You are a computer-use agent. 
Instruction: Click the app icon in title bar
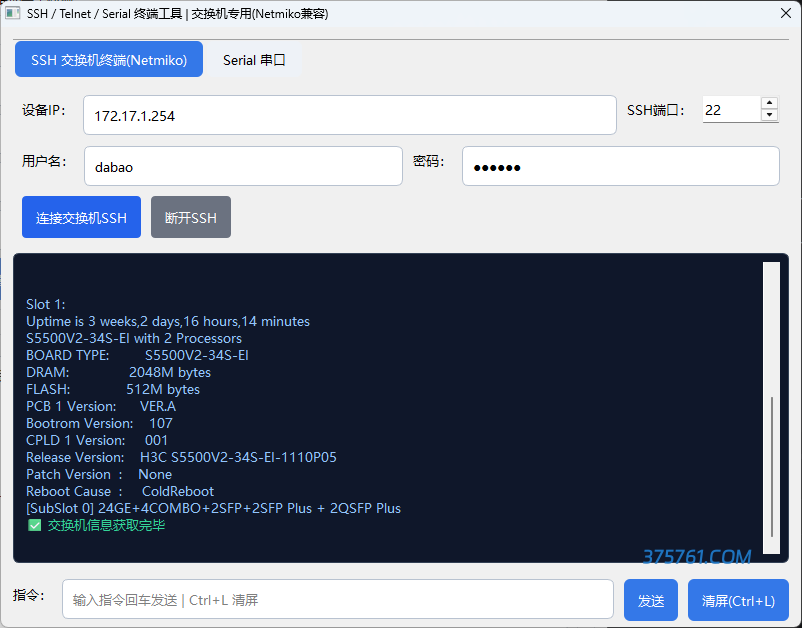(12, 13)
